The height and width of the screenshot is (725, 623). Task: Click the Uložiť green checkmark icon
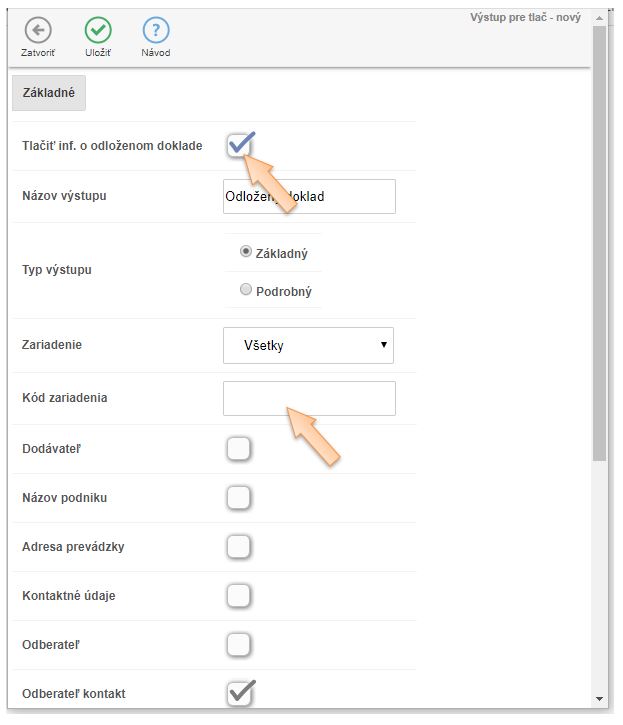click(x=97, y=30)
